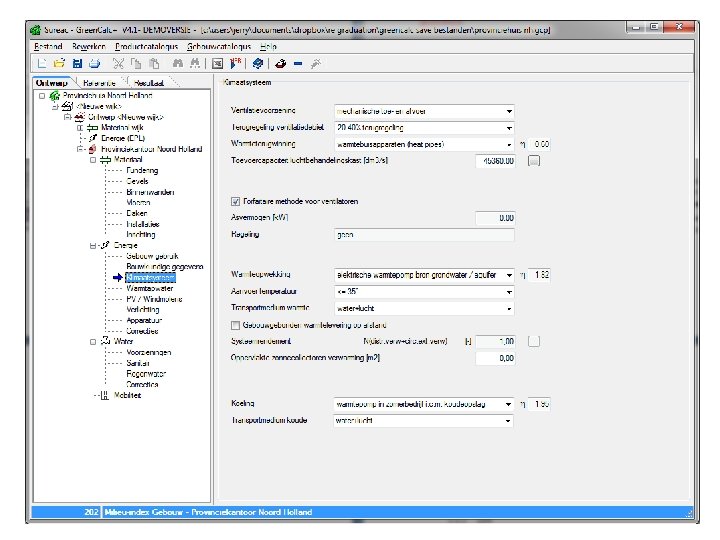Click the new file toolbar icon
Image resolution: width=720 pixels, height=540 pixels.
42,64
